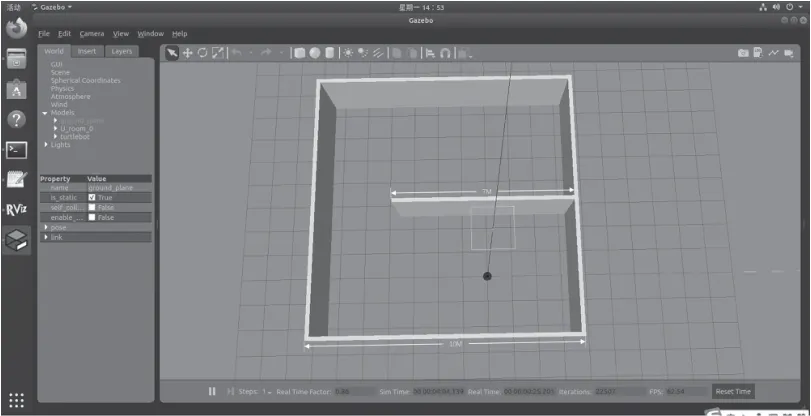Add a spot light
811x416 pixels.
(x=363, y=53)
